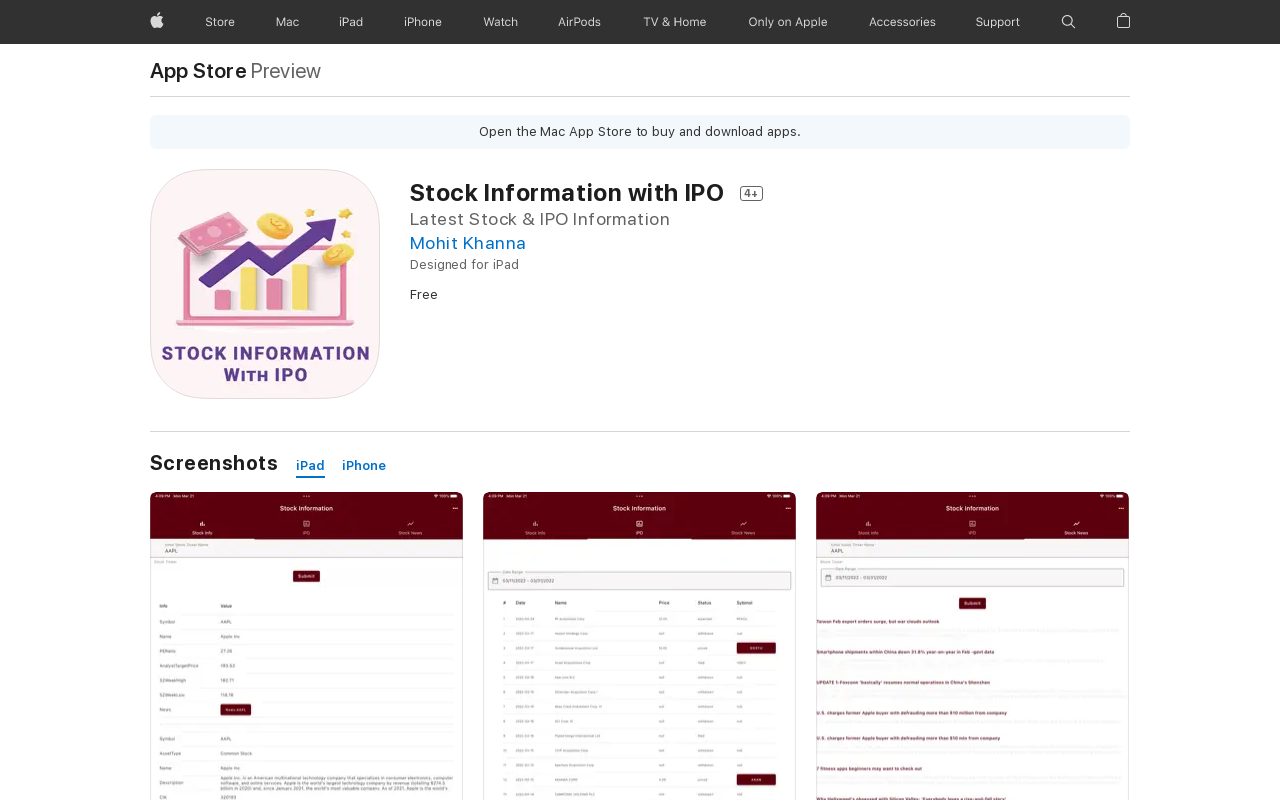
Task: Select iPhone in the top navigation bar
Action: (x=423, y=22)
